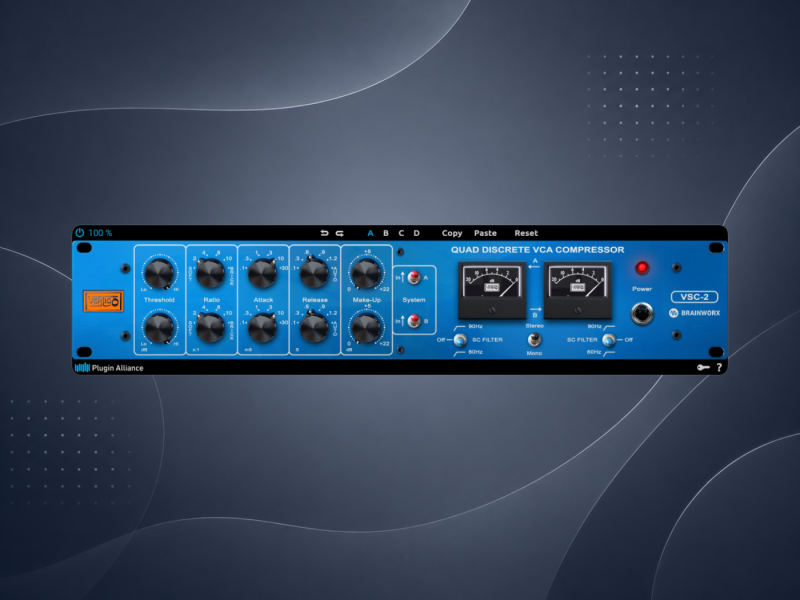Image resolution: width=800 pixels, height=600 pixels.
Task: Select settings bank D
Action: (416, 233)
